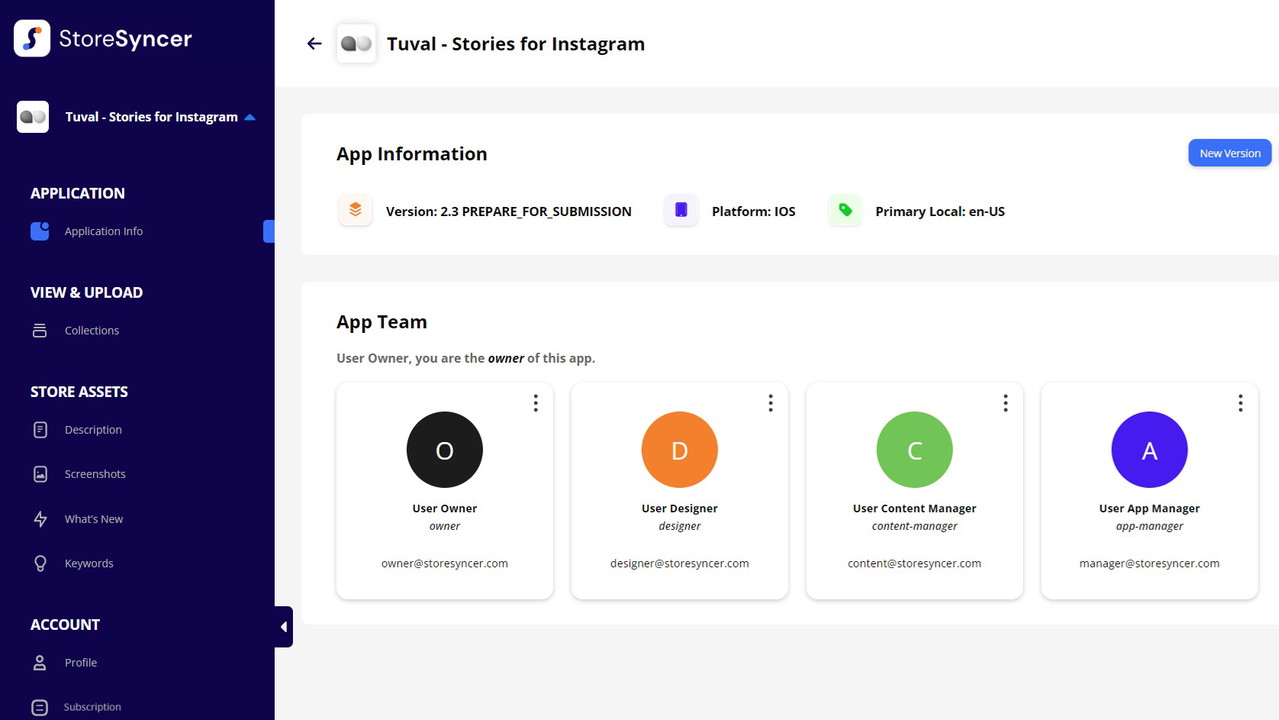Click the Profile person icon
The width and height of the screenshot is (1279, 720).
click(40, 662)
